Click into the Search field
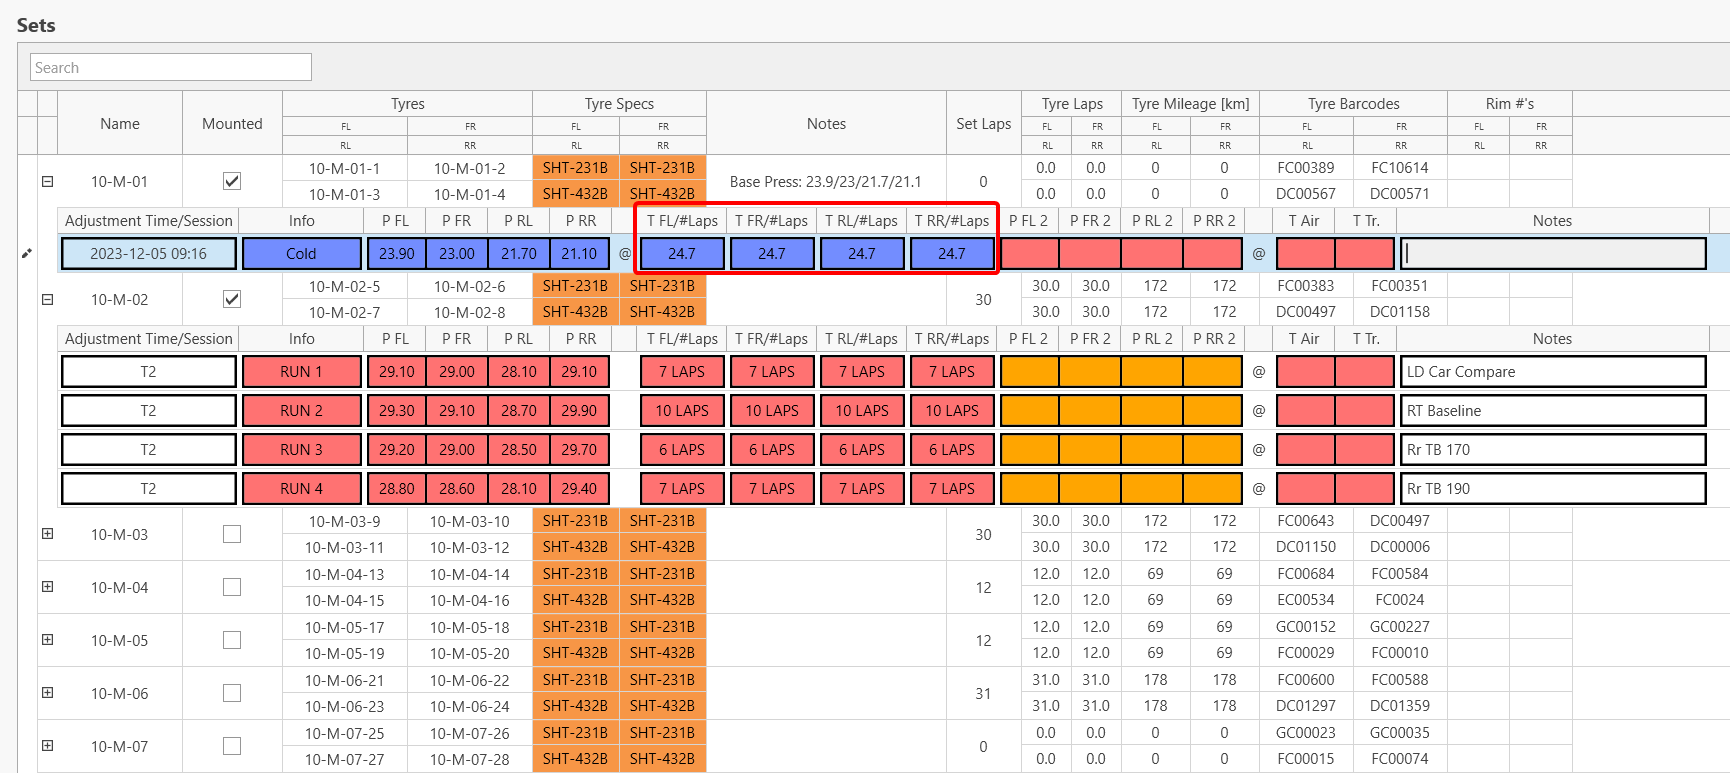1730x773 pixels. (x=171, y=68)
